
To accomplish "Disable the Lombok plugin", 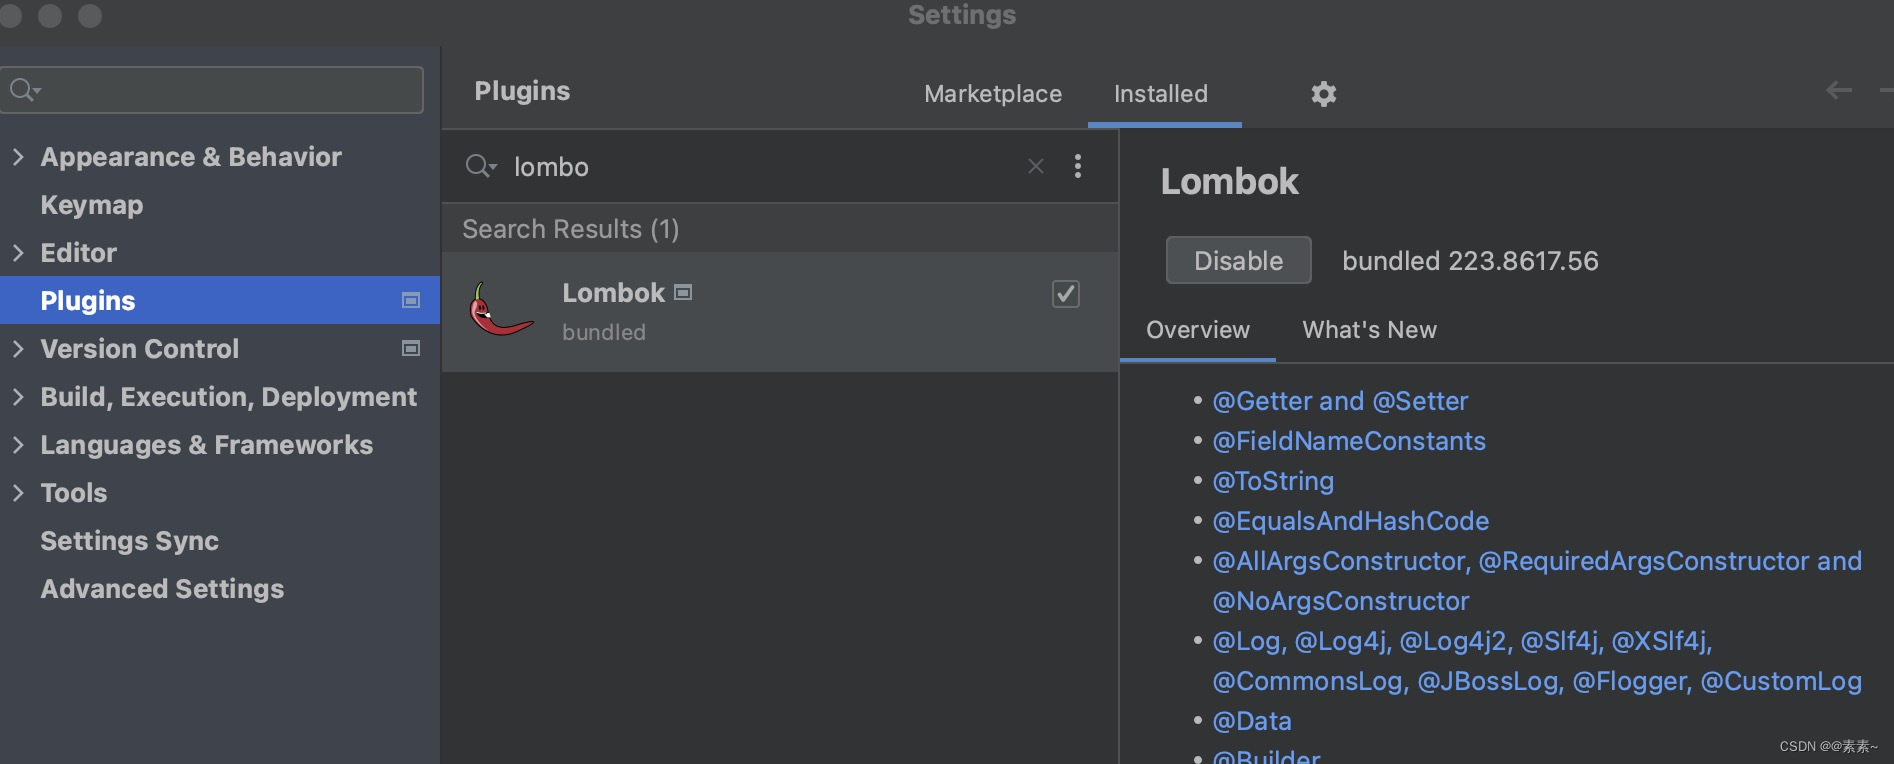I will click(x=1238, y=261).
